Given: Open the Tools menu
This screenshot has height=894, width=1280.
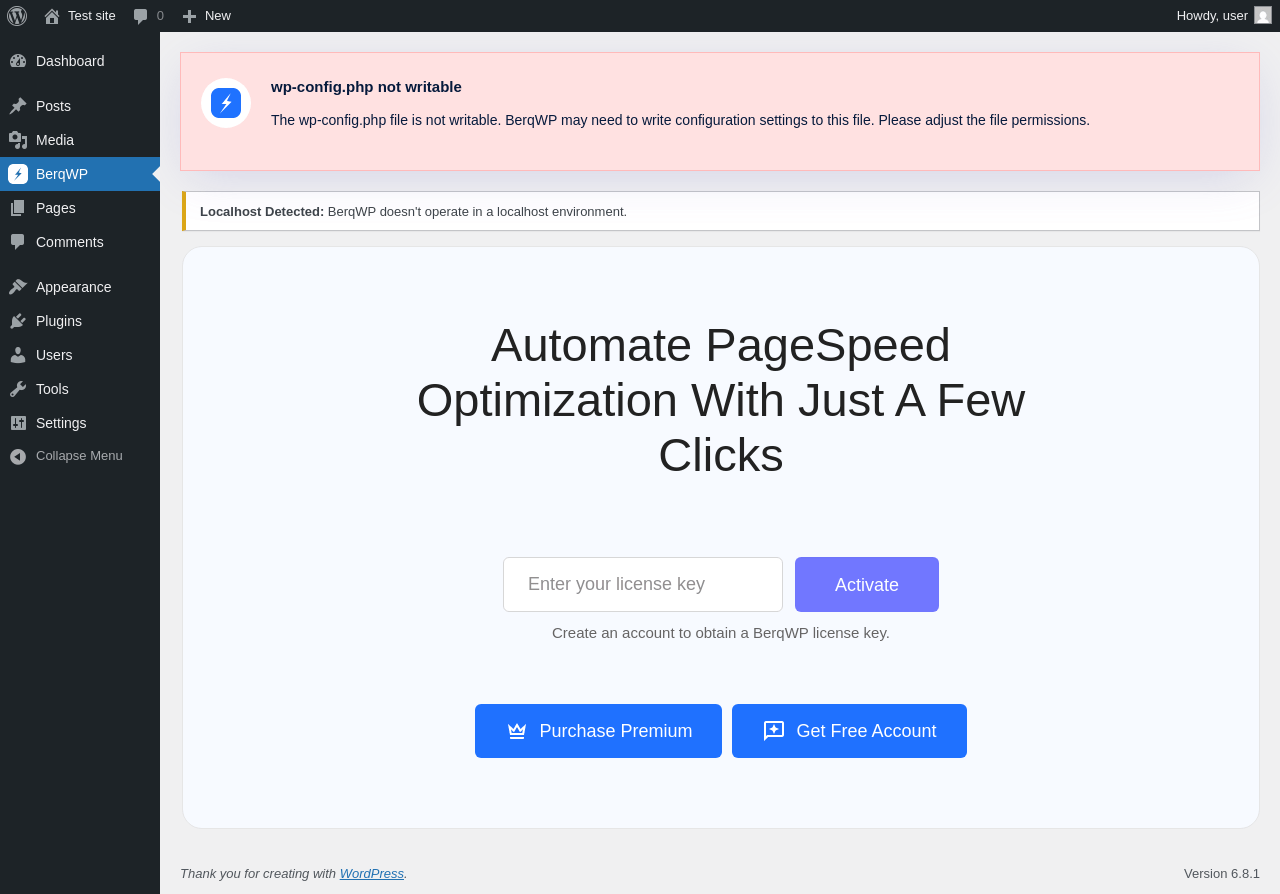Looking at the screenshot, I should 80,389.
